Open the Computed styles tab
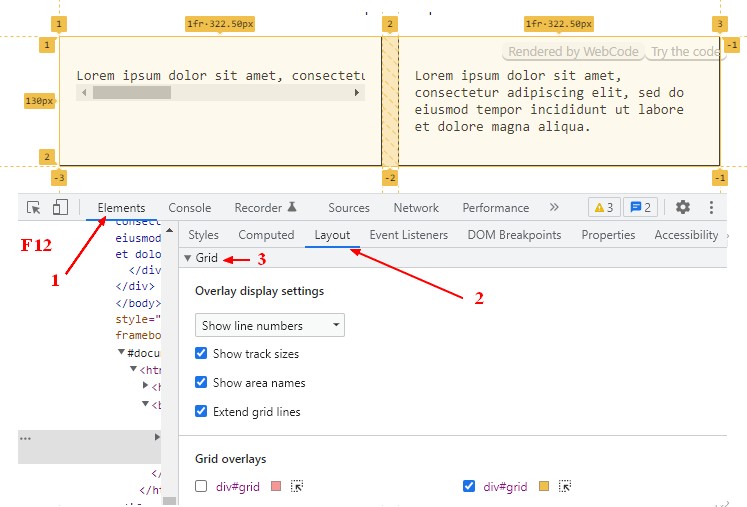The height and width of the screenshot is (507, 747). click(x=266, y=235)
